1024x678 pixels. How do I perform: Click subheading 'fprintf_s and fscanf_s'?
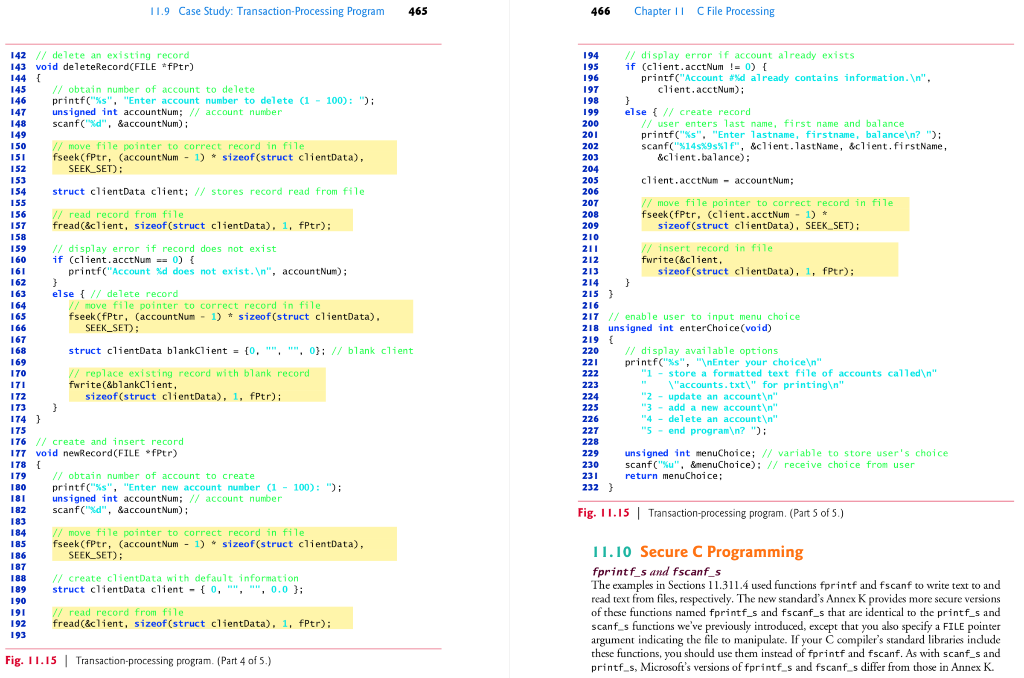pos(656,572)
